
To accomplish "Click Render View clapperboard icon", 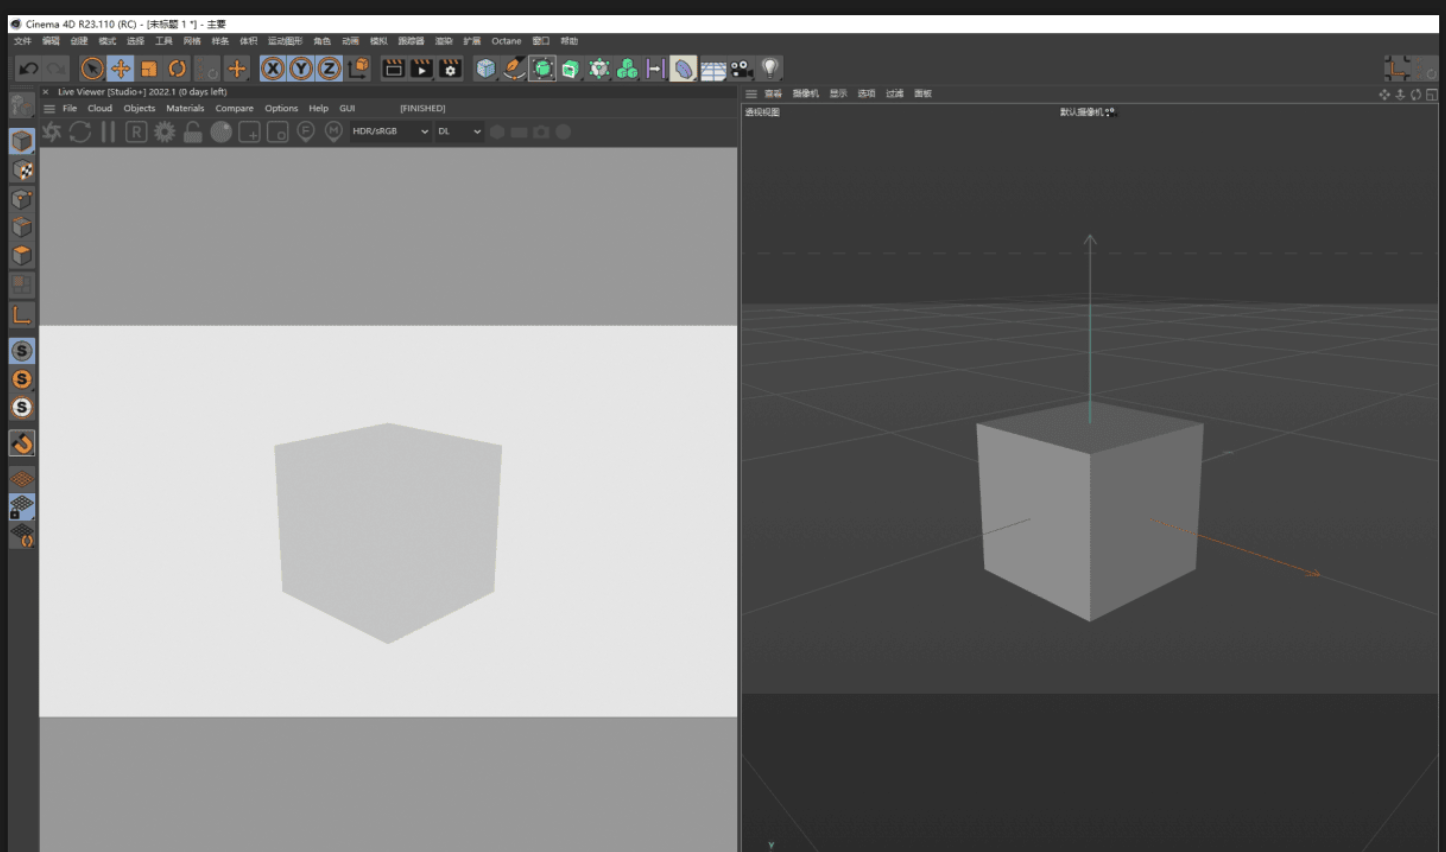I will pyautogui.click(x=394, y=68).
